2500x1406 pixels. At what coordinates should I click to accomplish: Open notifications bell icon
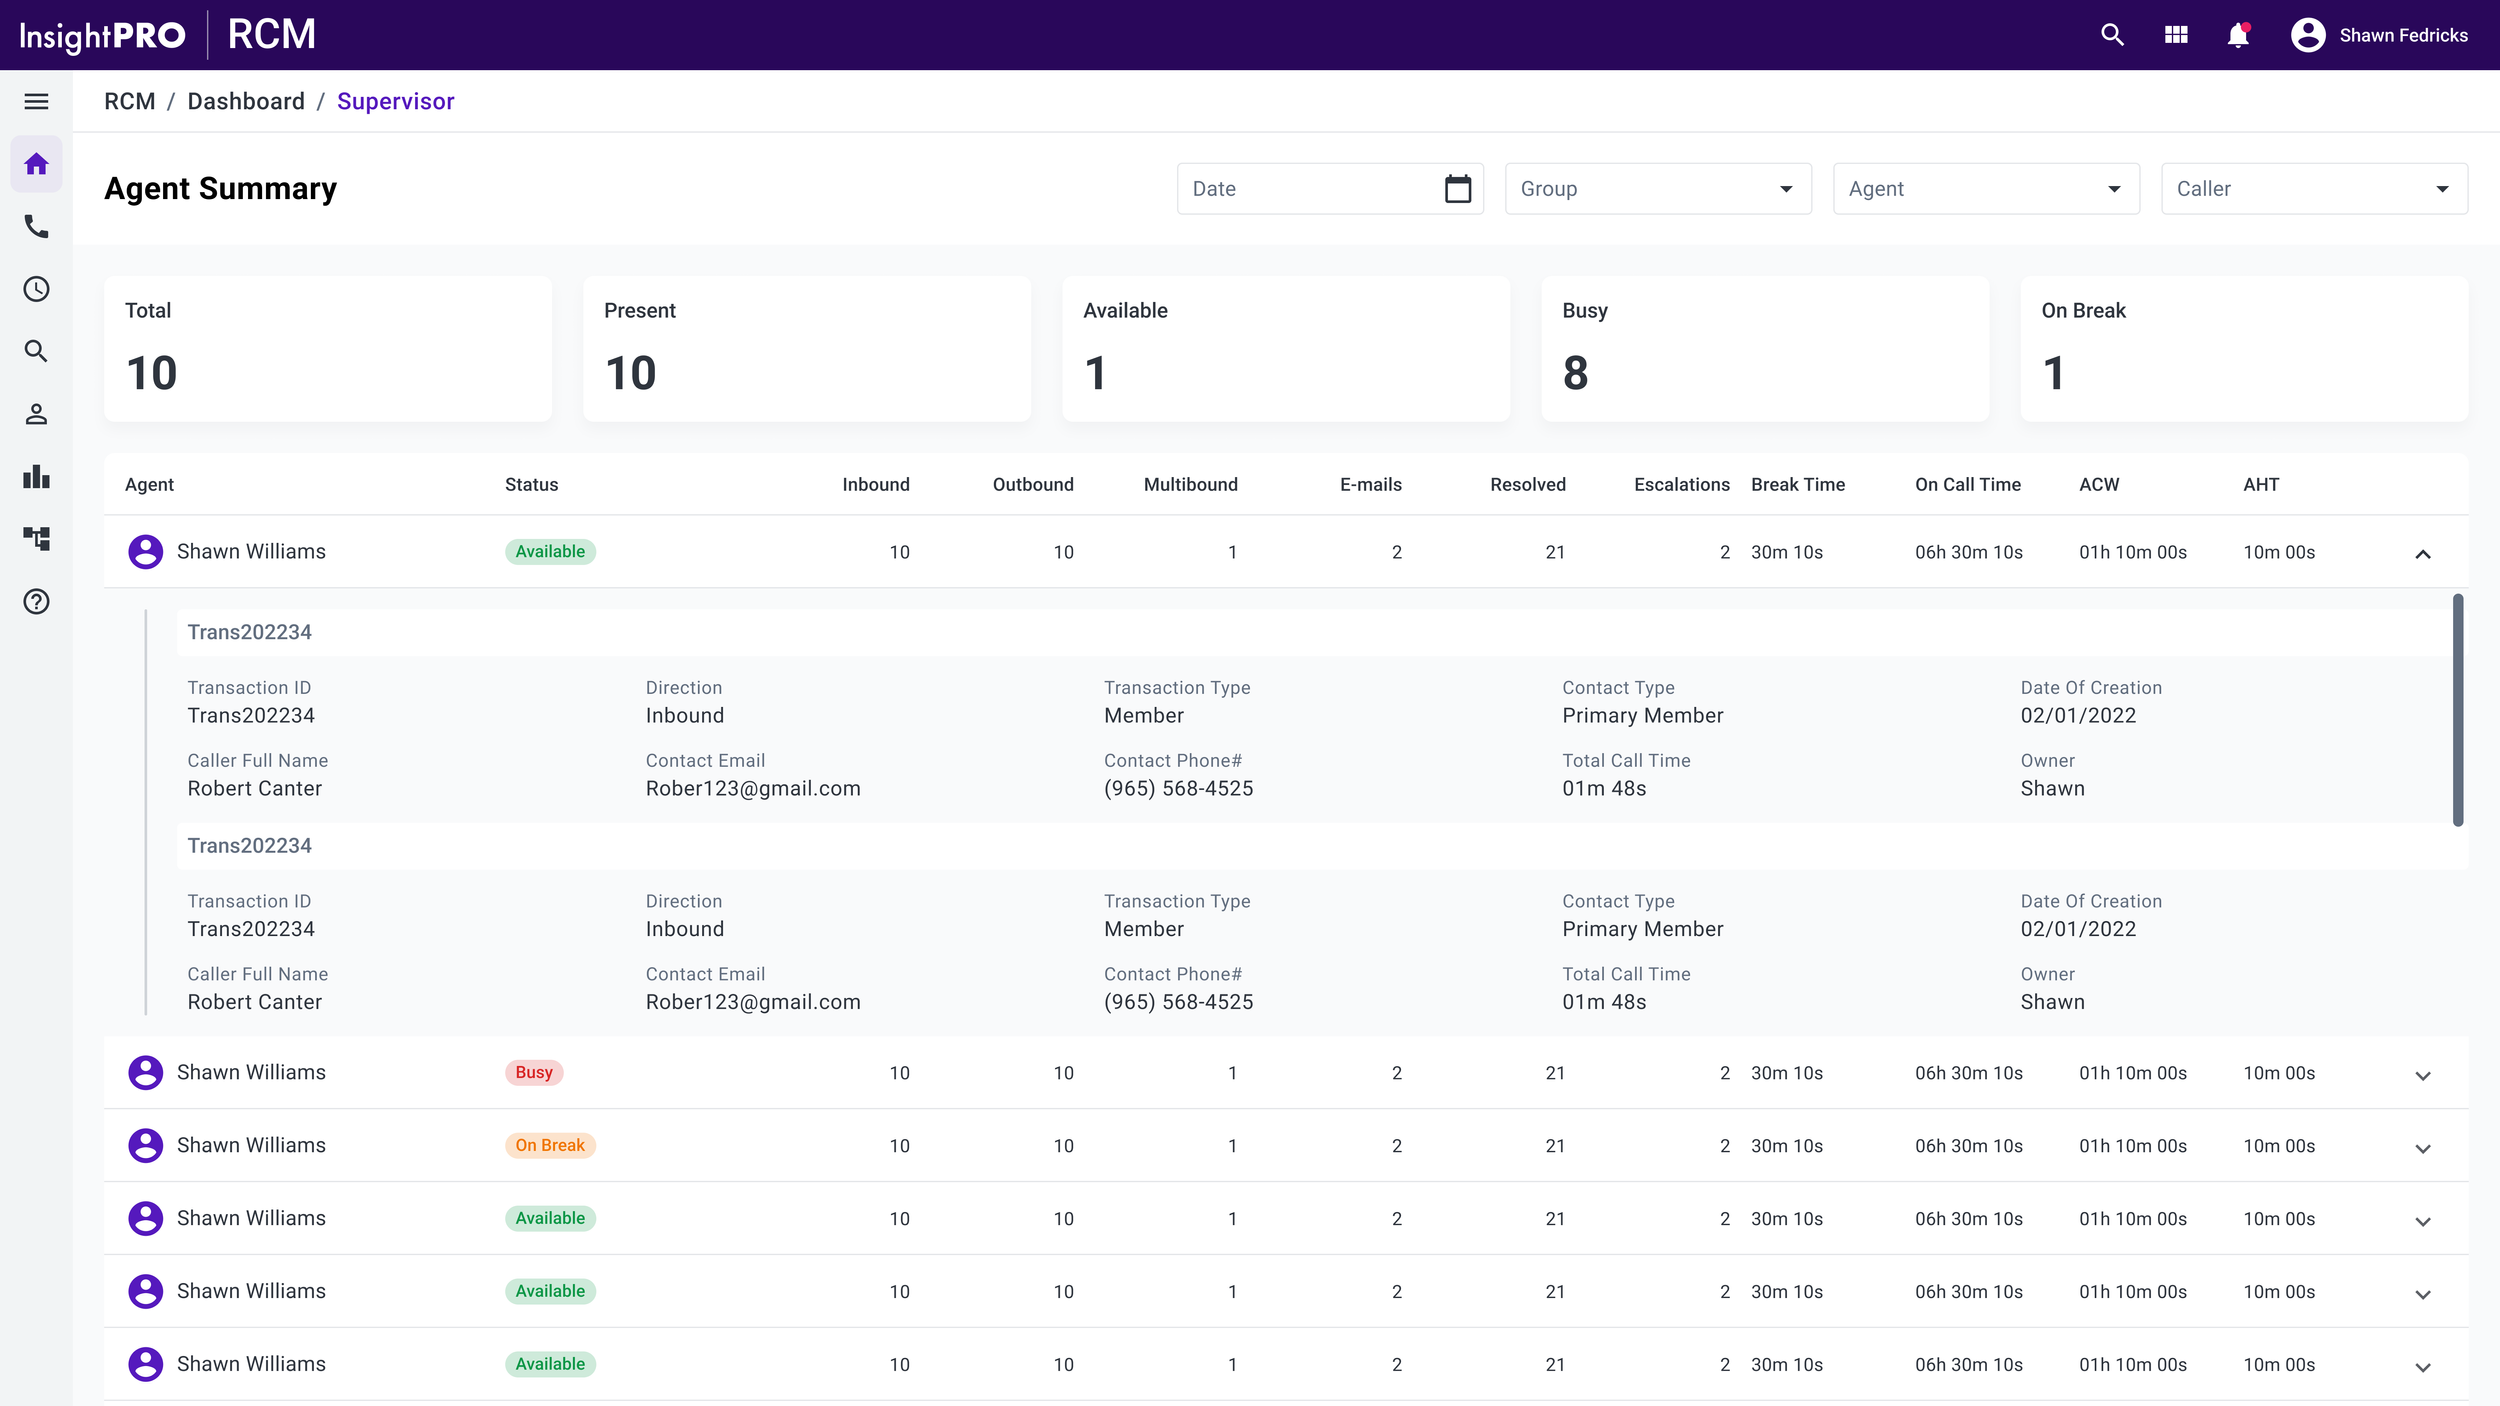click(x=2238, y=35)
